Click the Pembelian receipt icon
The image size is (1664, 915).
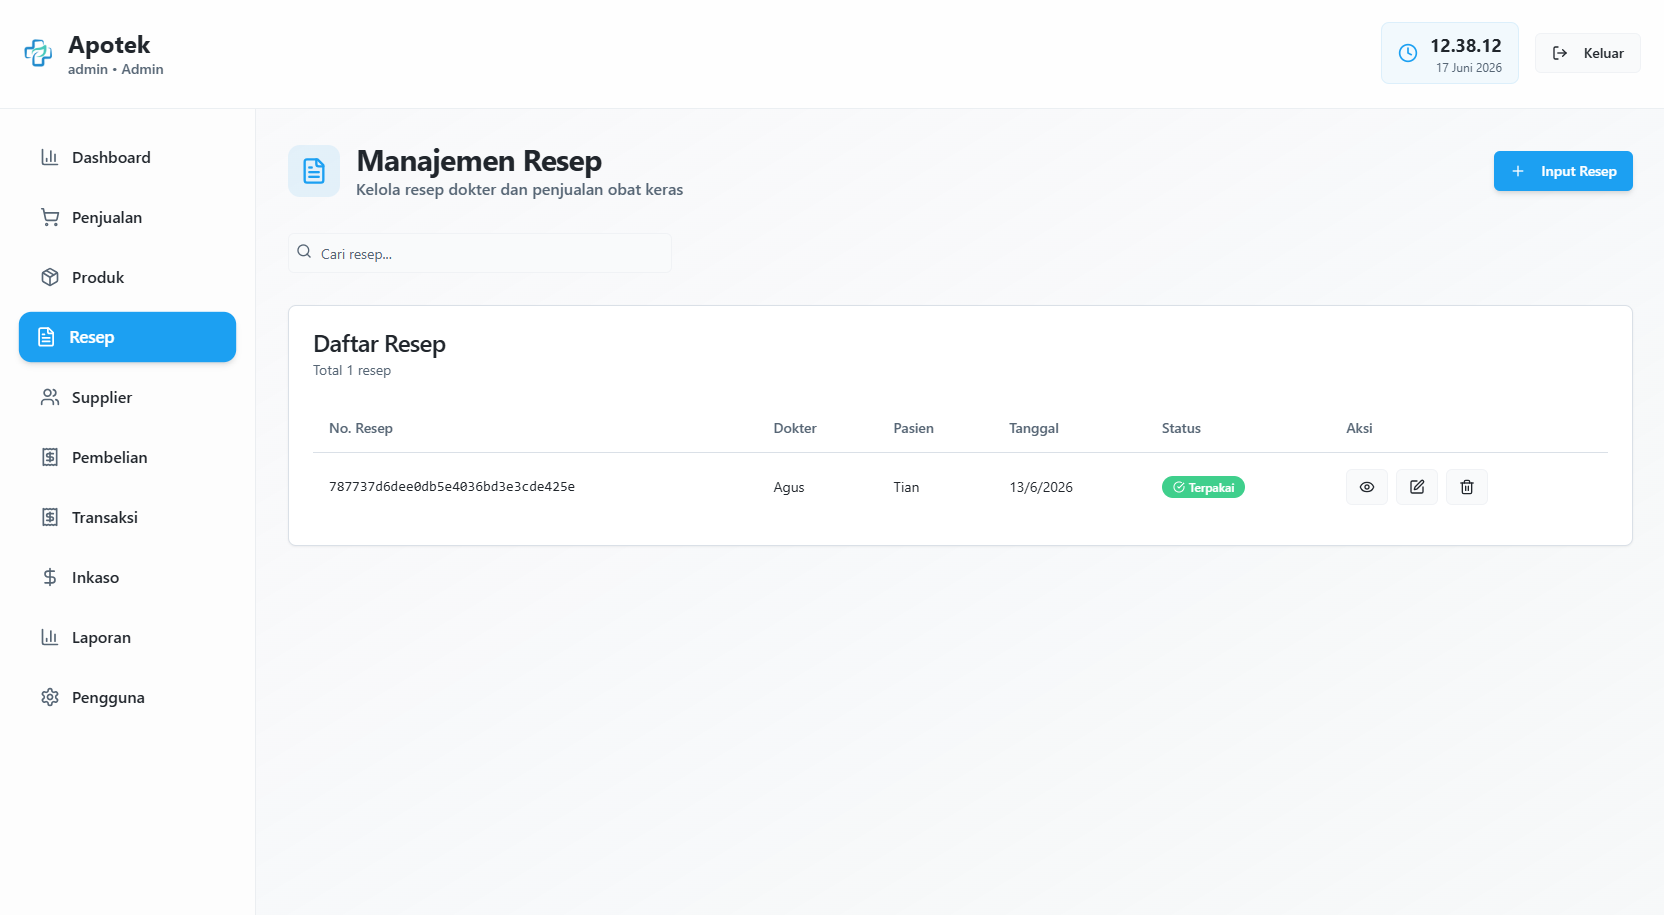click(x=49, y=457)
